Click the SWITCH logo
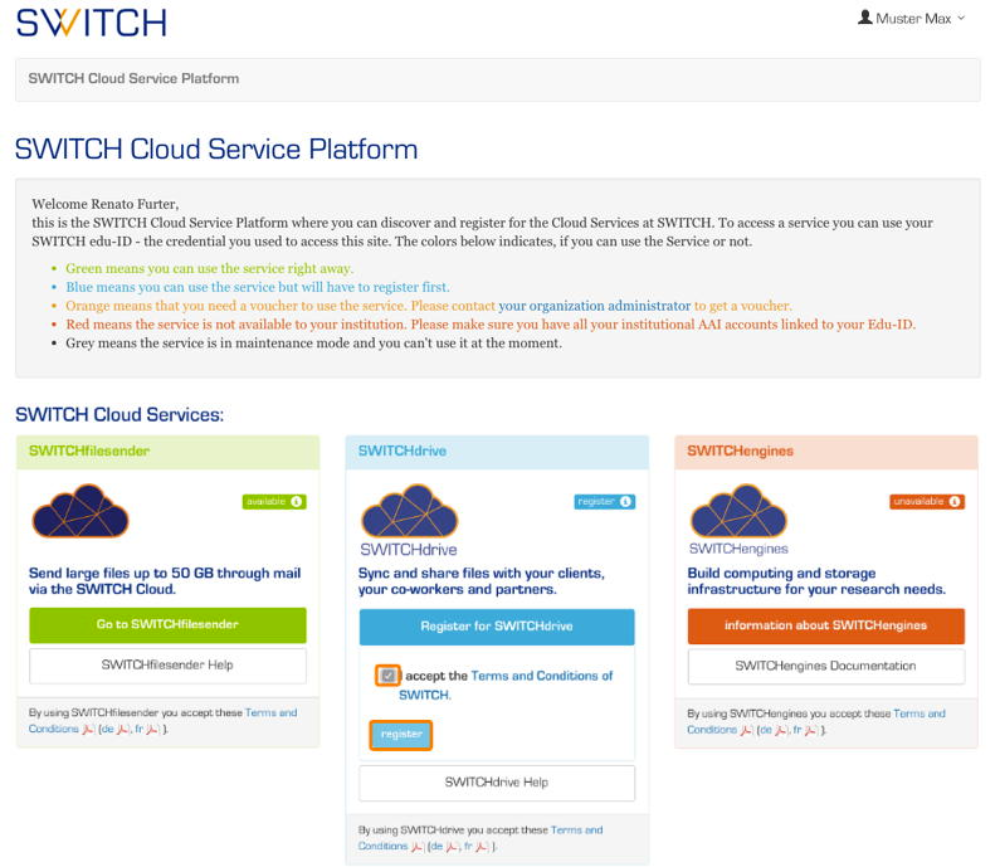1000x867 pixels. pos(91,23)
